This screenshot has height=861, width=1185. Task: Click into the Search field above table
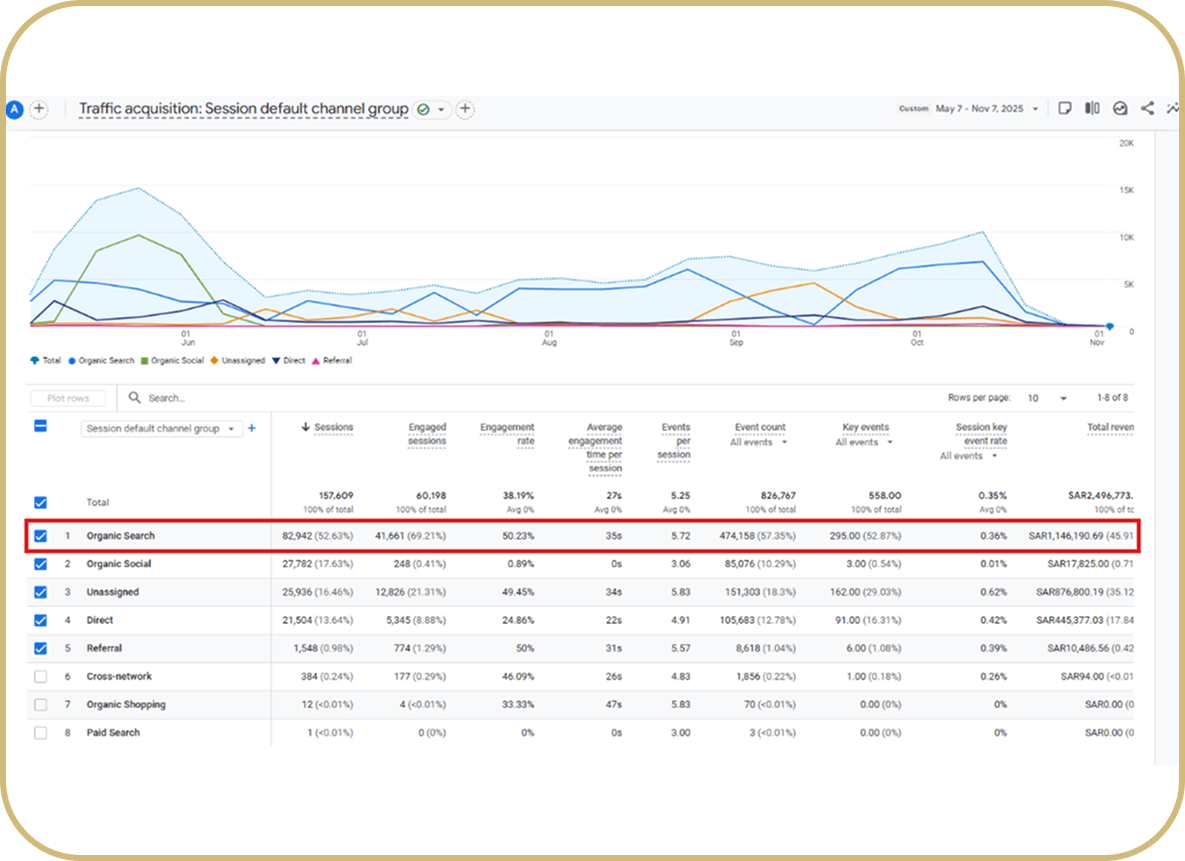(x=166, y=398)
